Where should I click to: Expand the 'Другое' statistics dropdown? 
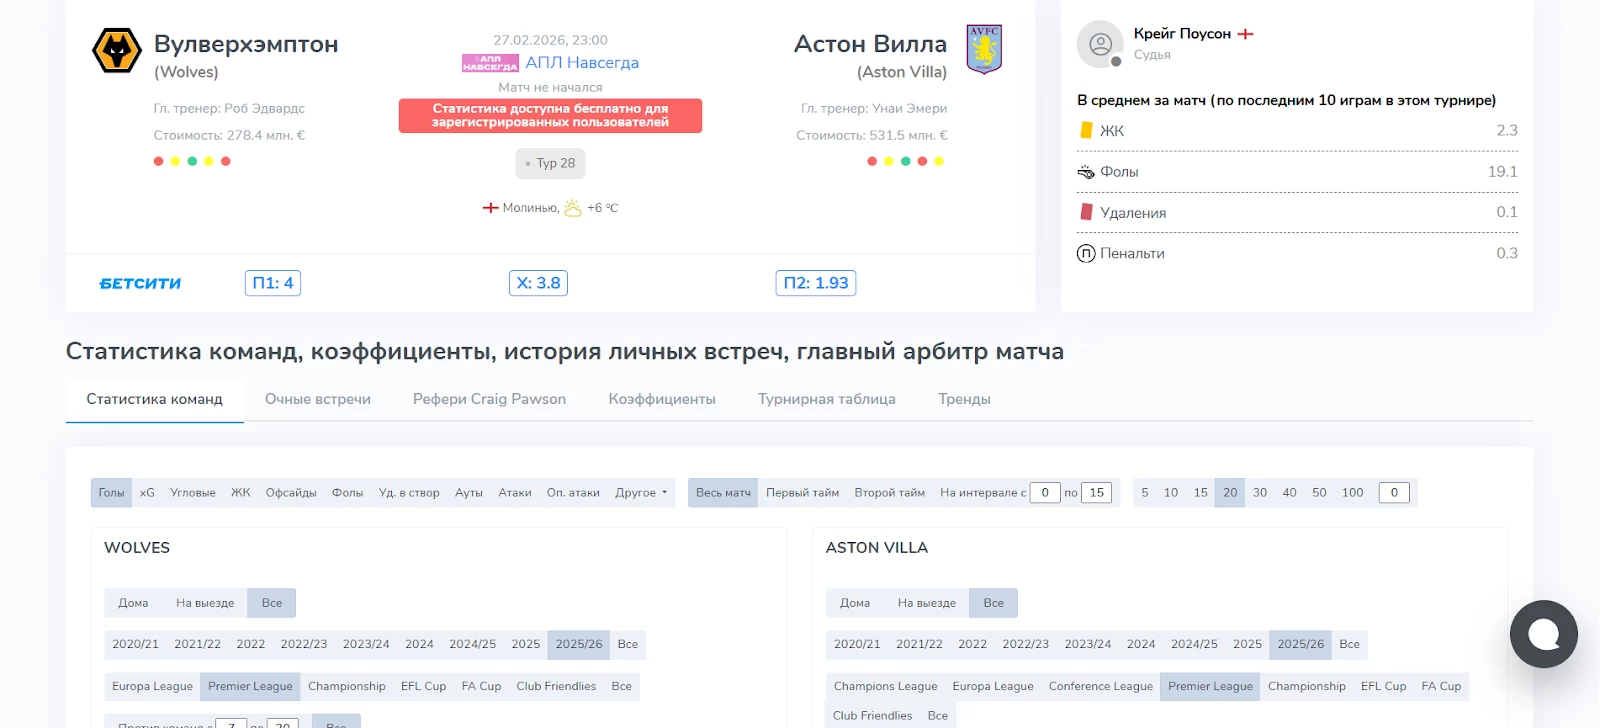(641, 493)
